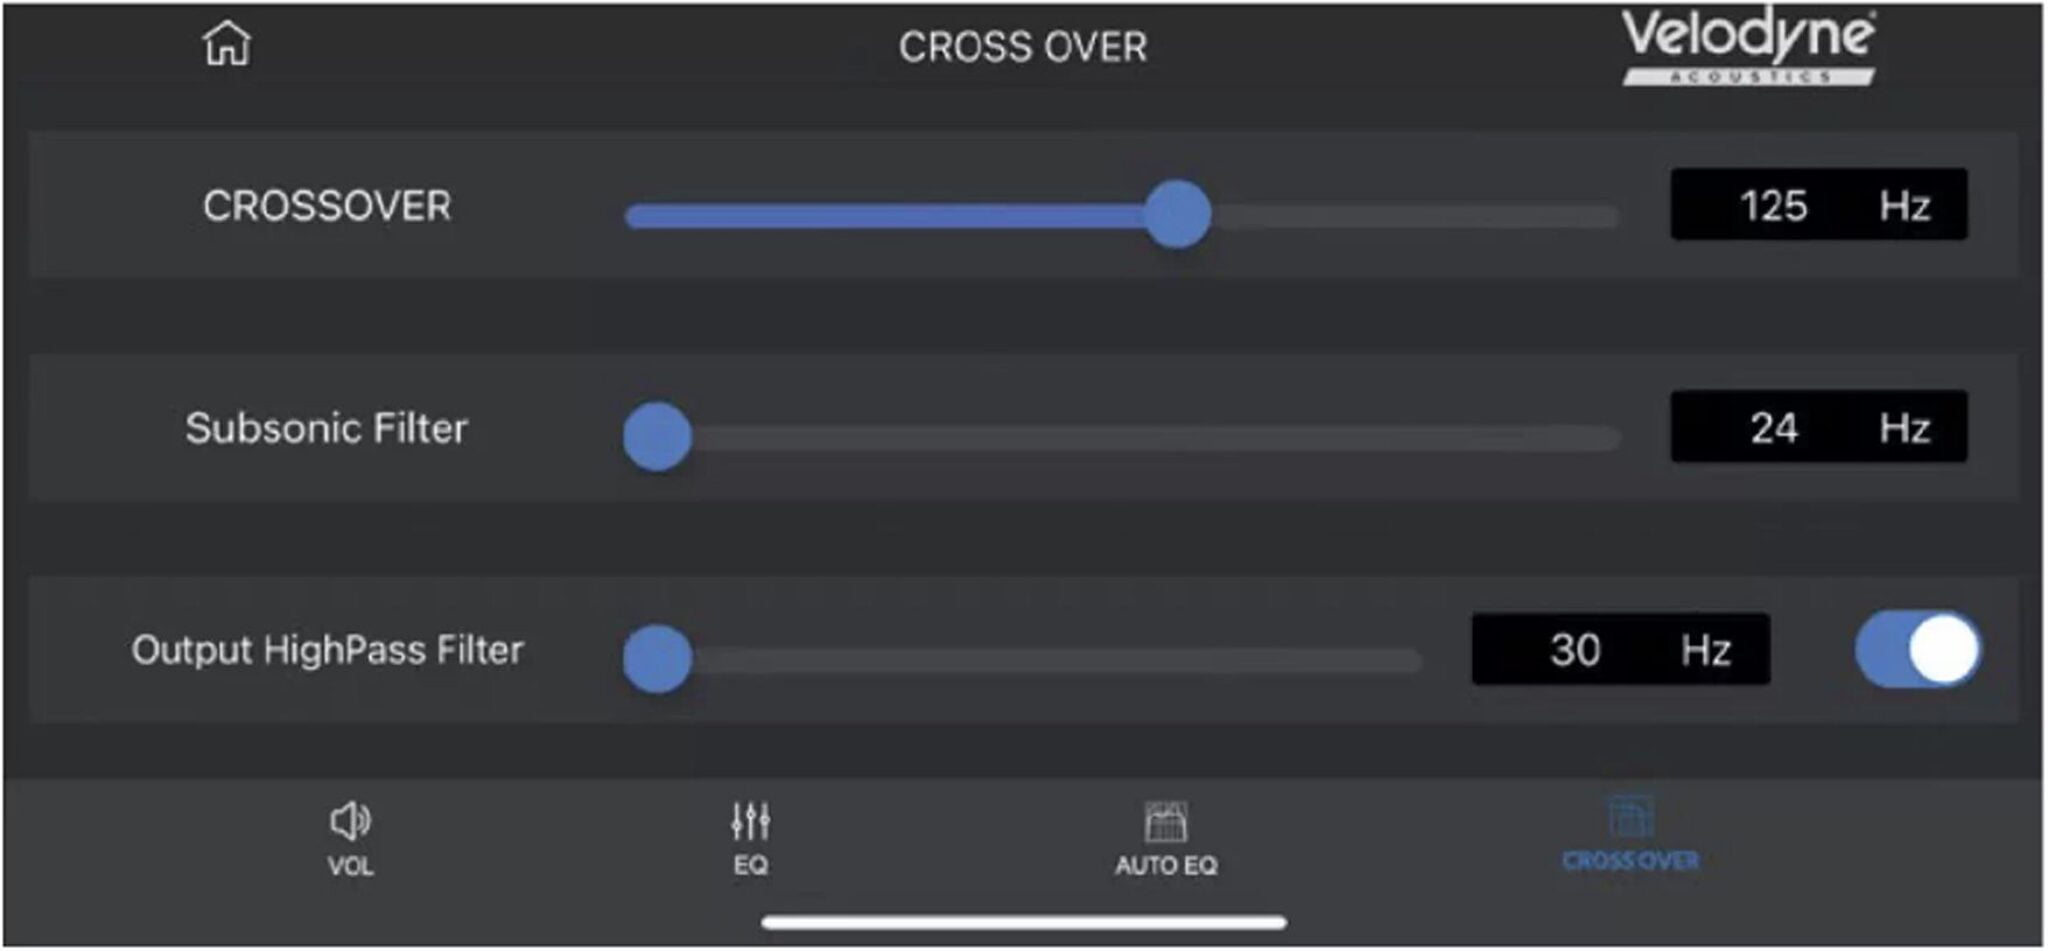Tap the white home indicator bar
The height and width of the screenshot is (951, 2048).
click(1023, 922)
